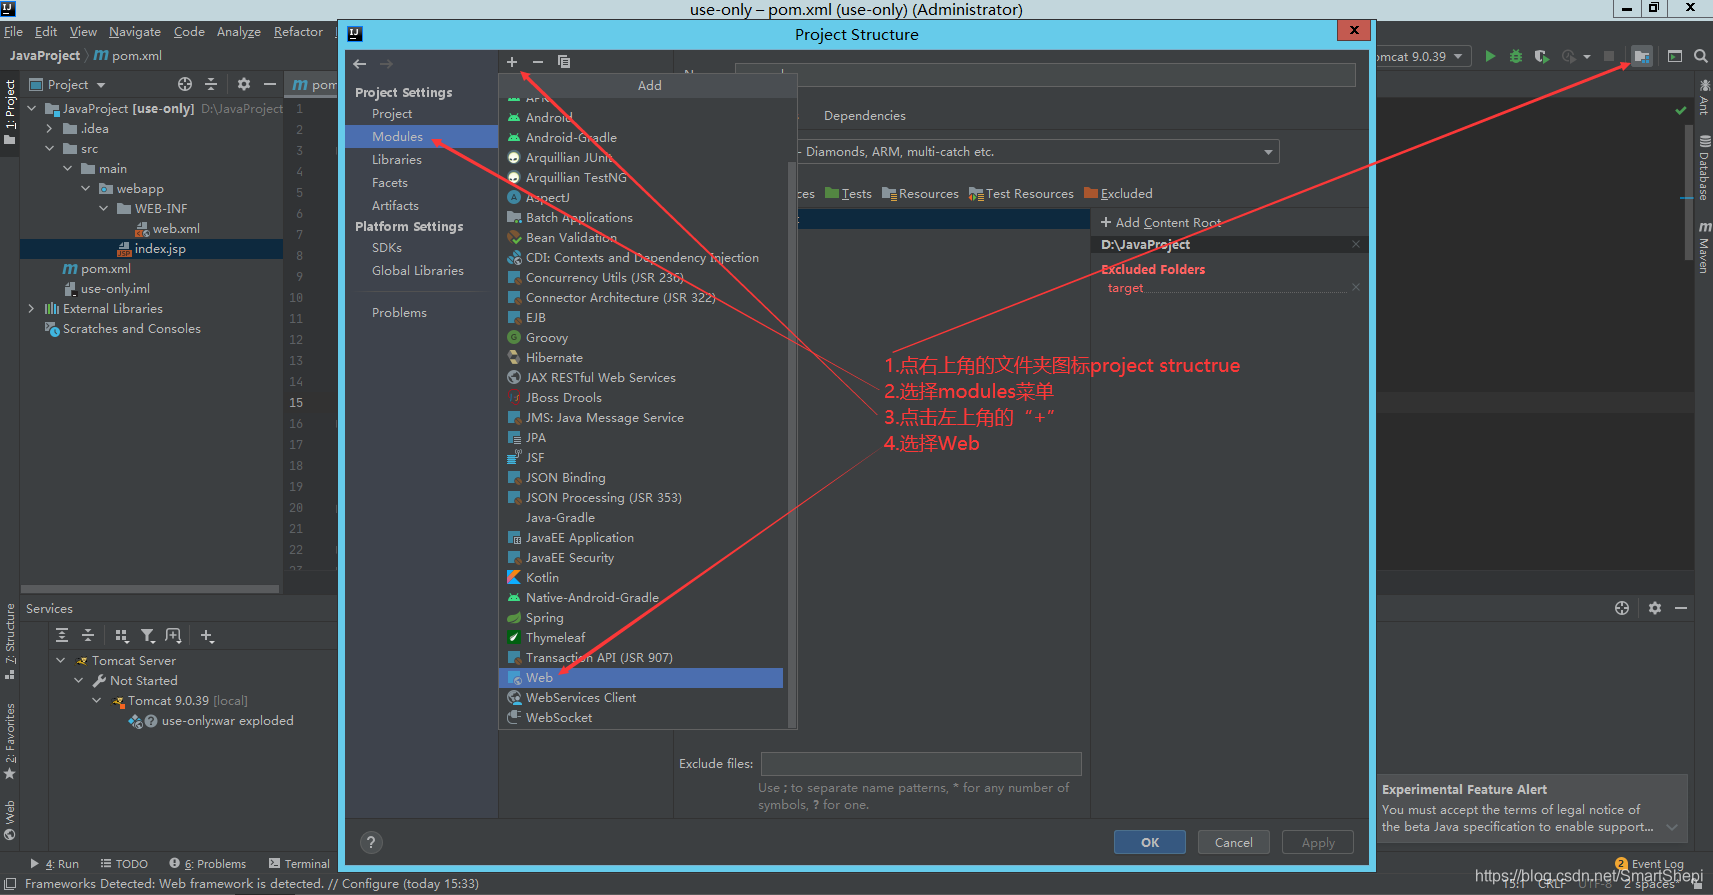Collapse the Not Started services node

point(79,680)
